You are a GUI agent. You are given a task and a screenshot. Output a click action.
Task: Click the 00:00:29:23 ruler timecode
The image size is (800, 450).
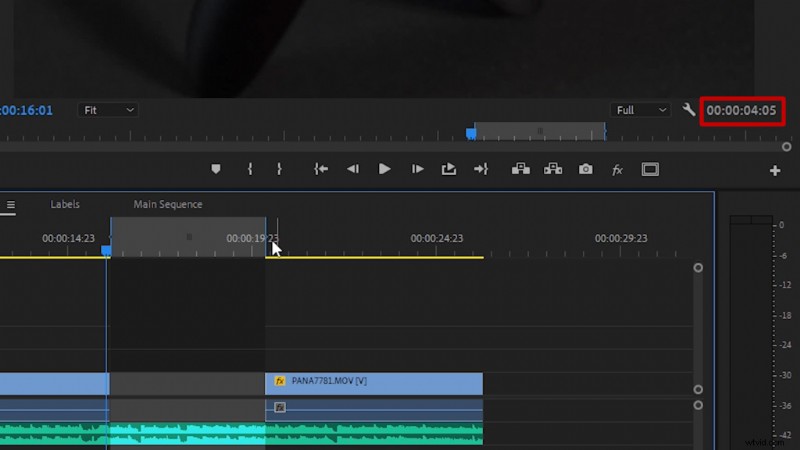(621, 238)
